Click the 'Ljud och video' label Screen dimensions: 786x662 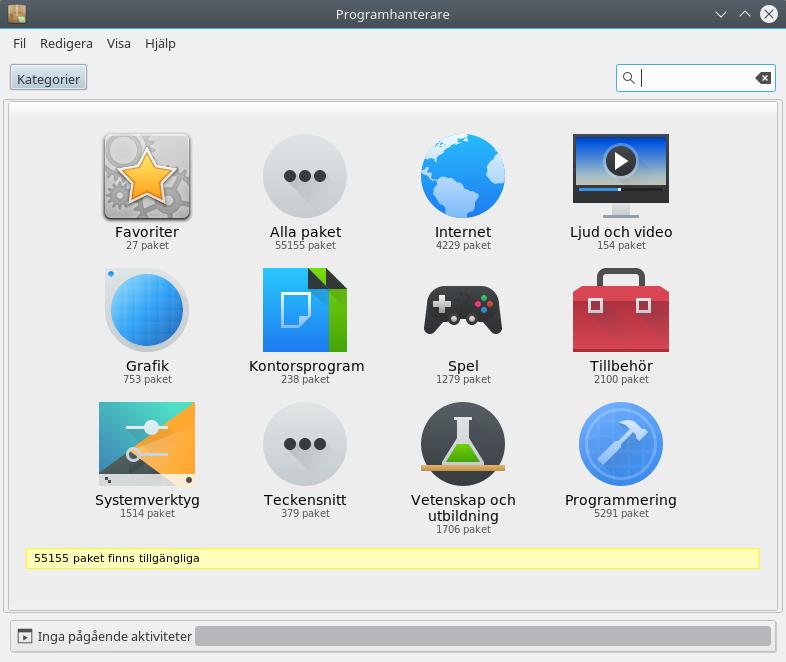click(621, 232)
